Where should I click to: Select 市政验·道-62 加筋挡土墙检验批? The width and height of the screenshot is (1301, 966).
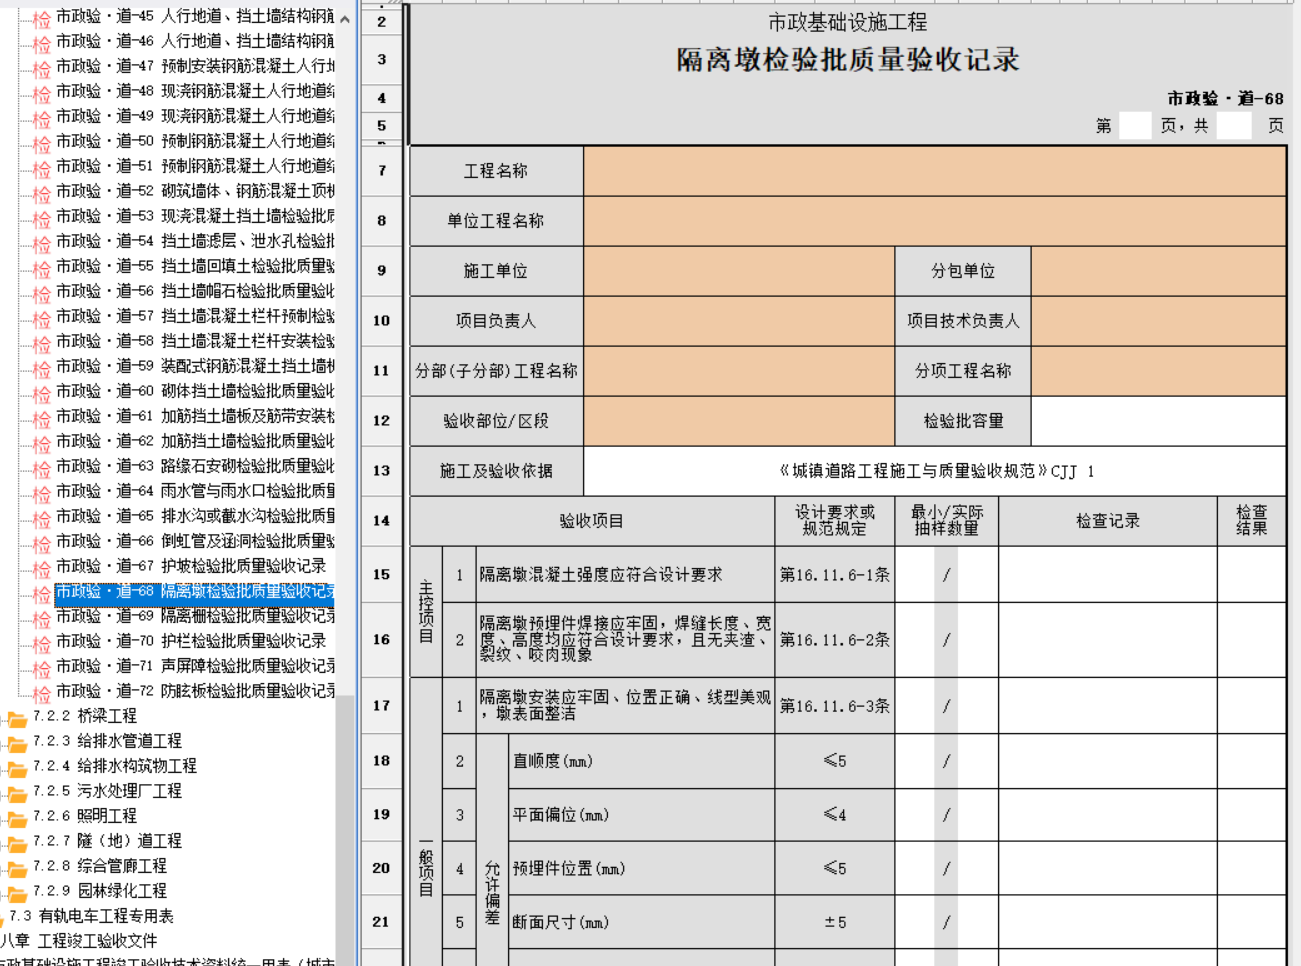click(x=195, y=441)
